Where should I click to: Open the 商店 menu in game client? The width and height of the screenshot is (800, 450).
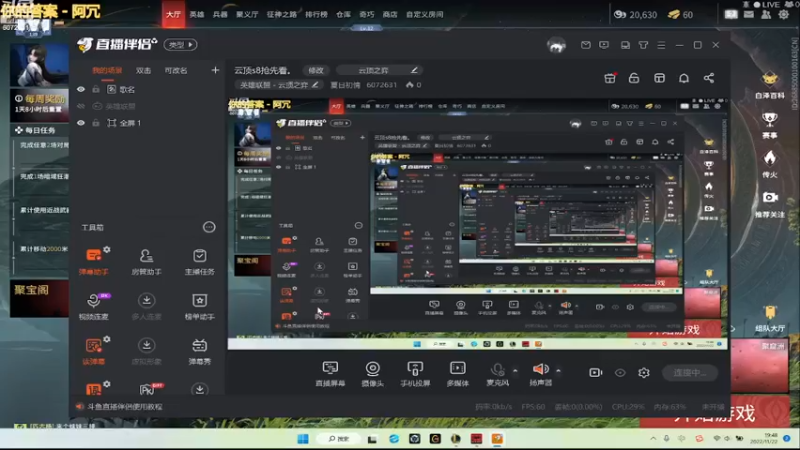coord(390,14)
